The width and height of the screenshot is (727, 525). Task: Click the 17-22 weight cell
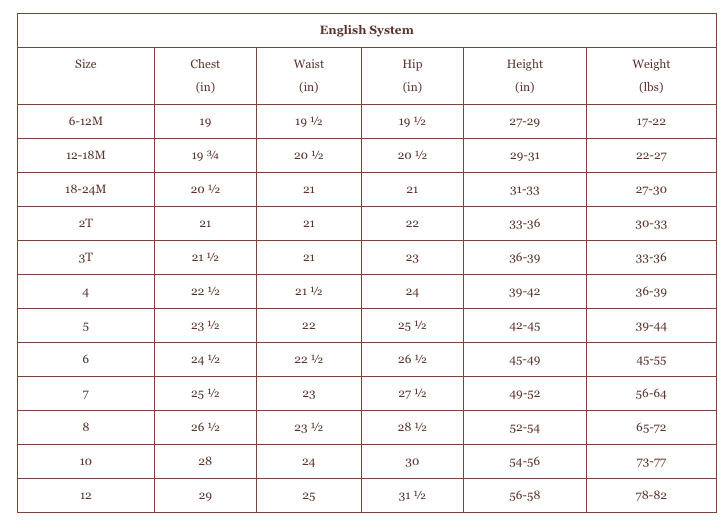tap(651, 122)
